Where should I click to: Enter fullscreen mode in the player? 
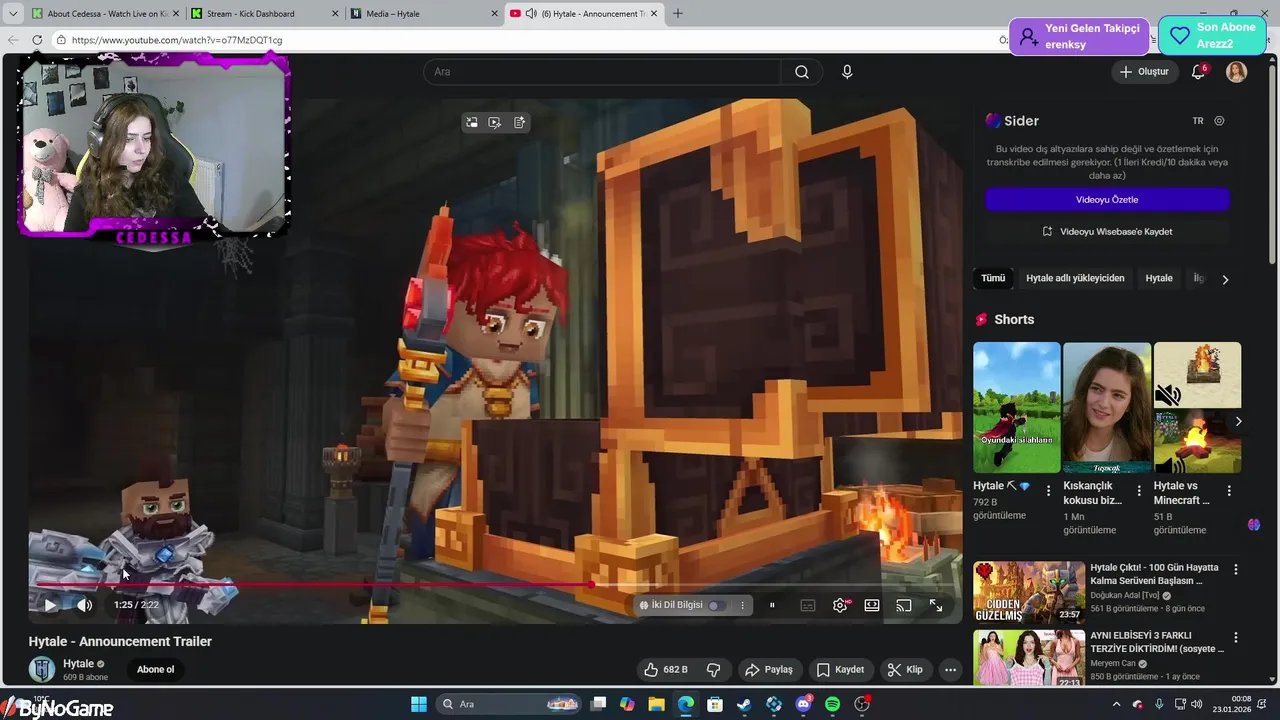click(x=936, y=605)
